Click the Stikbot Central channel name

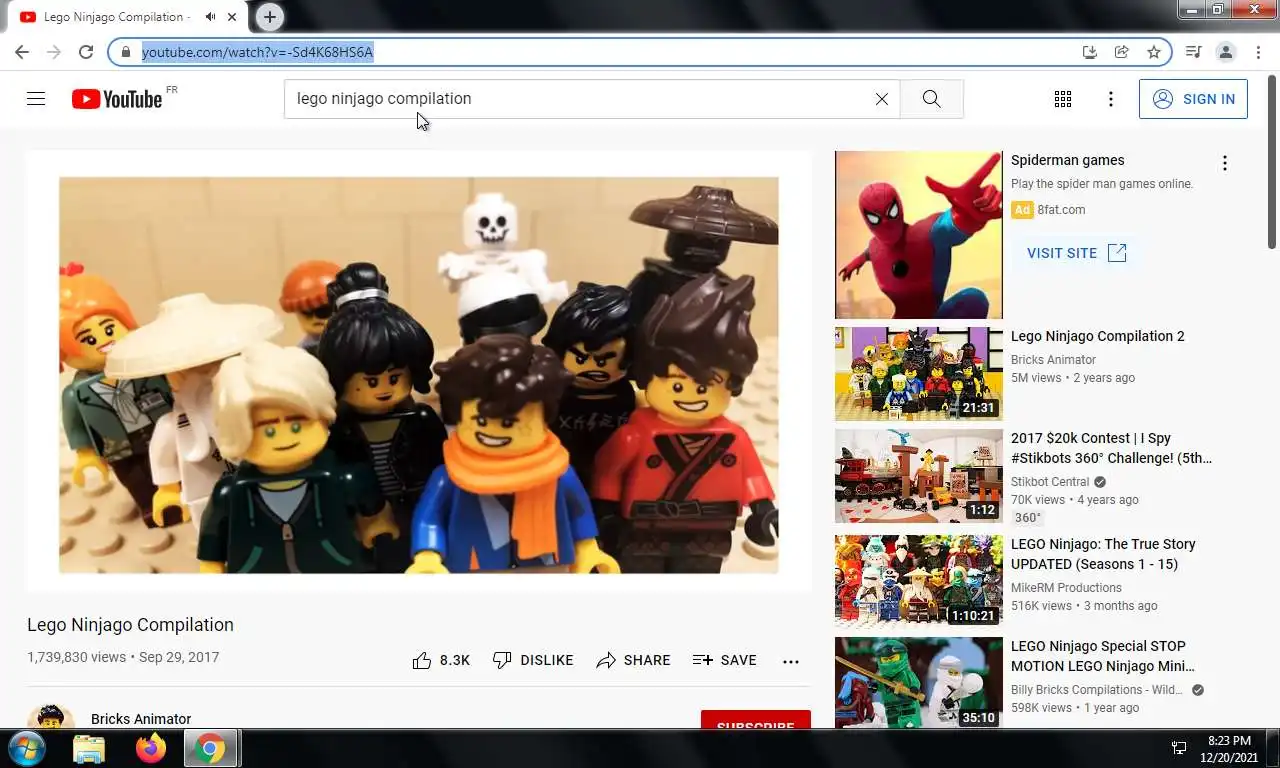(x=1050, y=482)
